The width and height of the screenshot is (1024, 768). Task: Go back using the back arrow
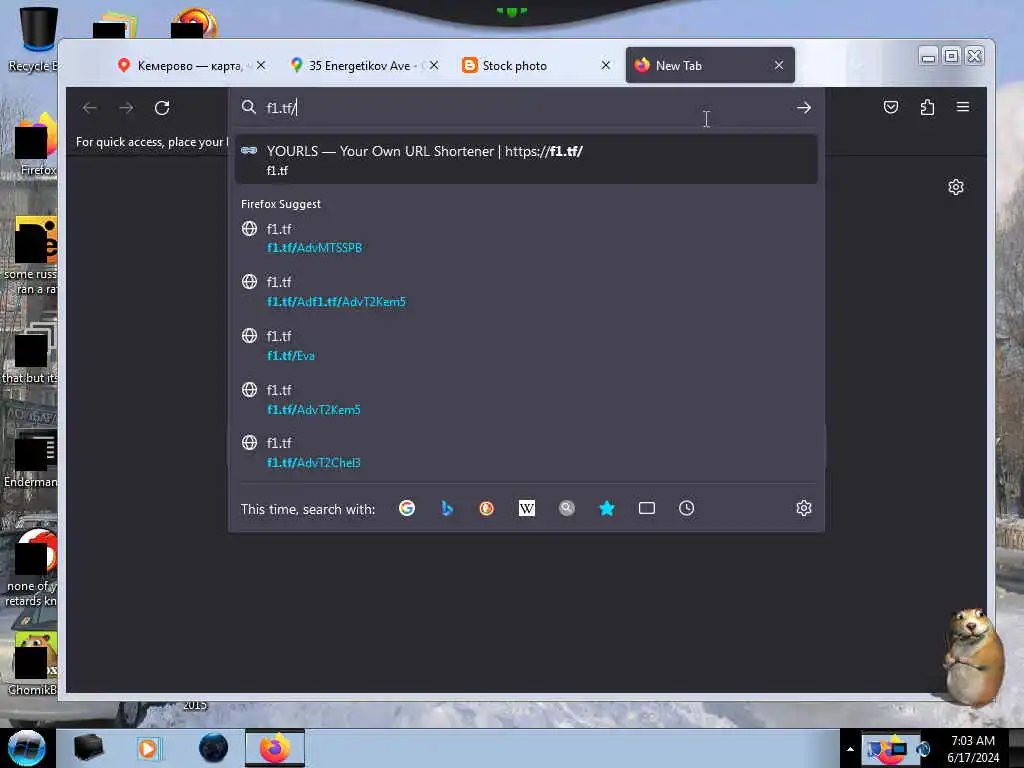tap(90, 108)
